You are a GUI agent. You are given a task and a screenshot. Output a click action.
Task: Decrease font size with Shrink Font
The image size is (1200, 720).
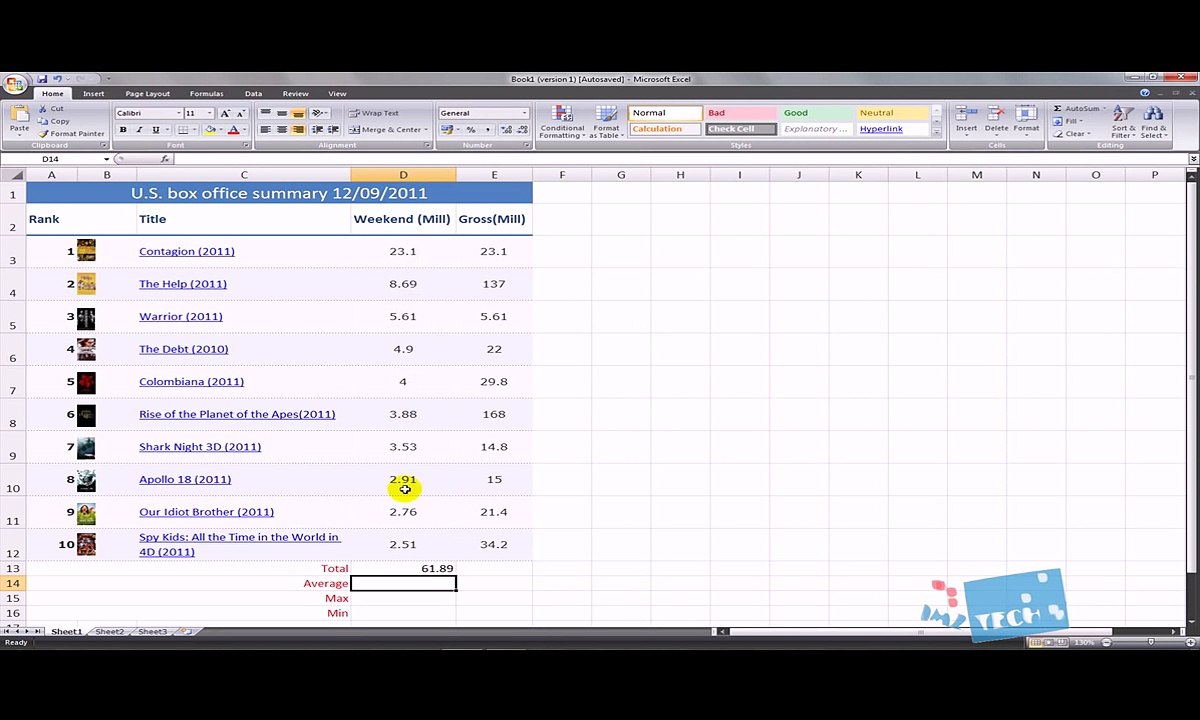point(240,113)
